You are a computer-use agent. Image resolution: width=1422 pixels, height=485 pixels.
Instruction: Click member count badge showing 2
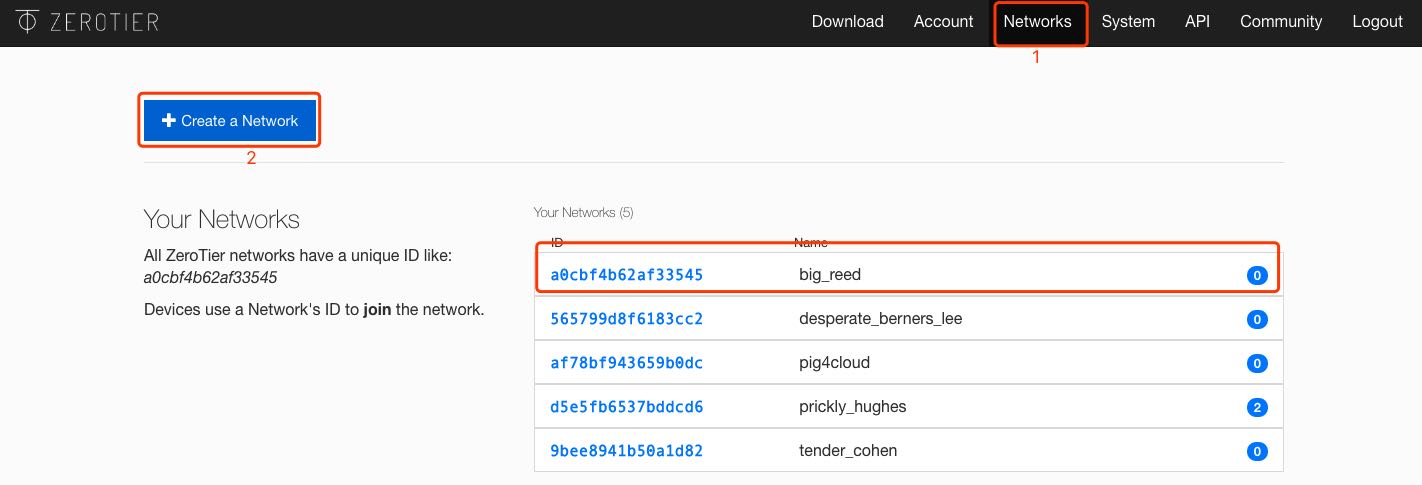pyautogui.click(x=1257, y=407)
